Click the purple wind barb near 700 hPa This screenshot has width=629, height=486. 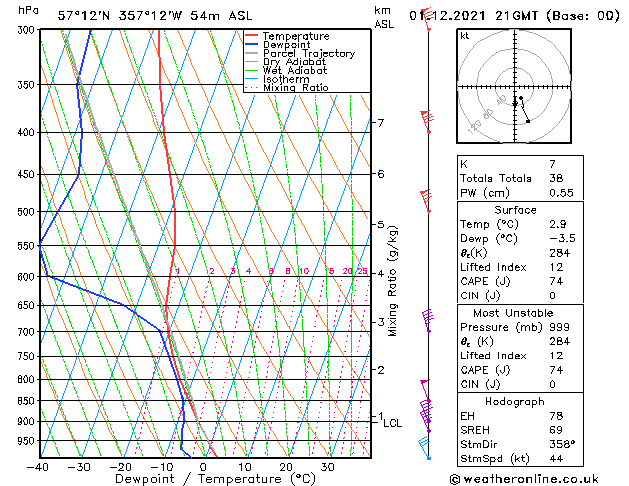click(x=428, y=321)
